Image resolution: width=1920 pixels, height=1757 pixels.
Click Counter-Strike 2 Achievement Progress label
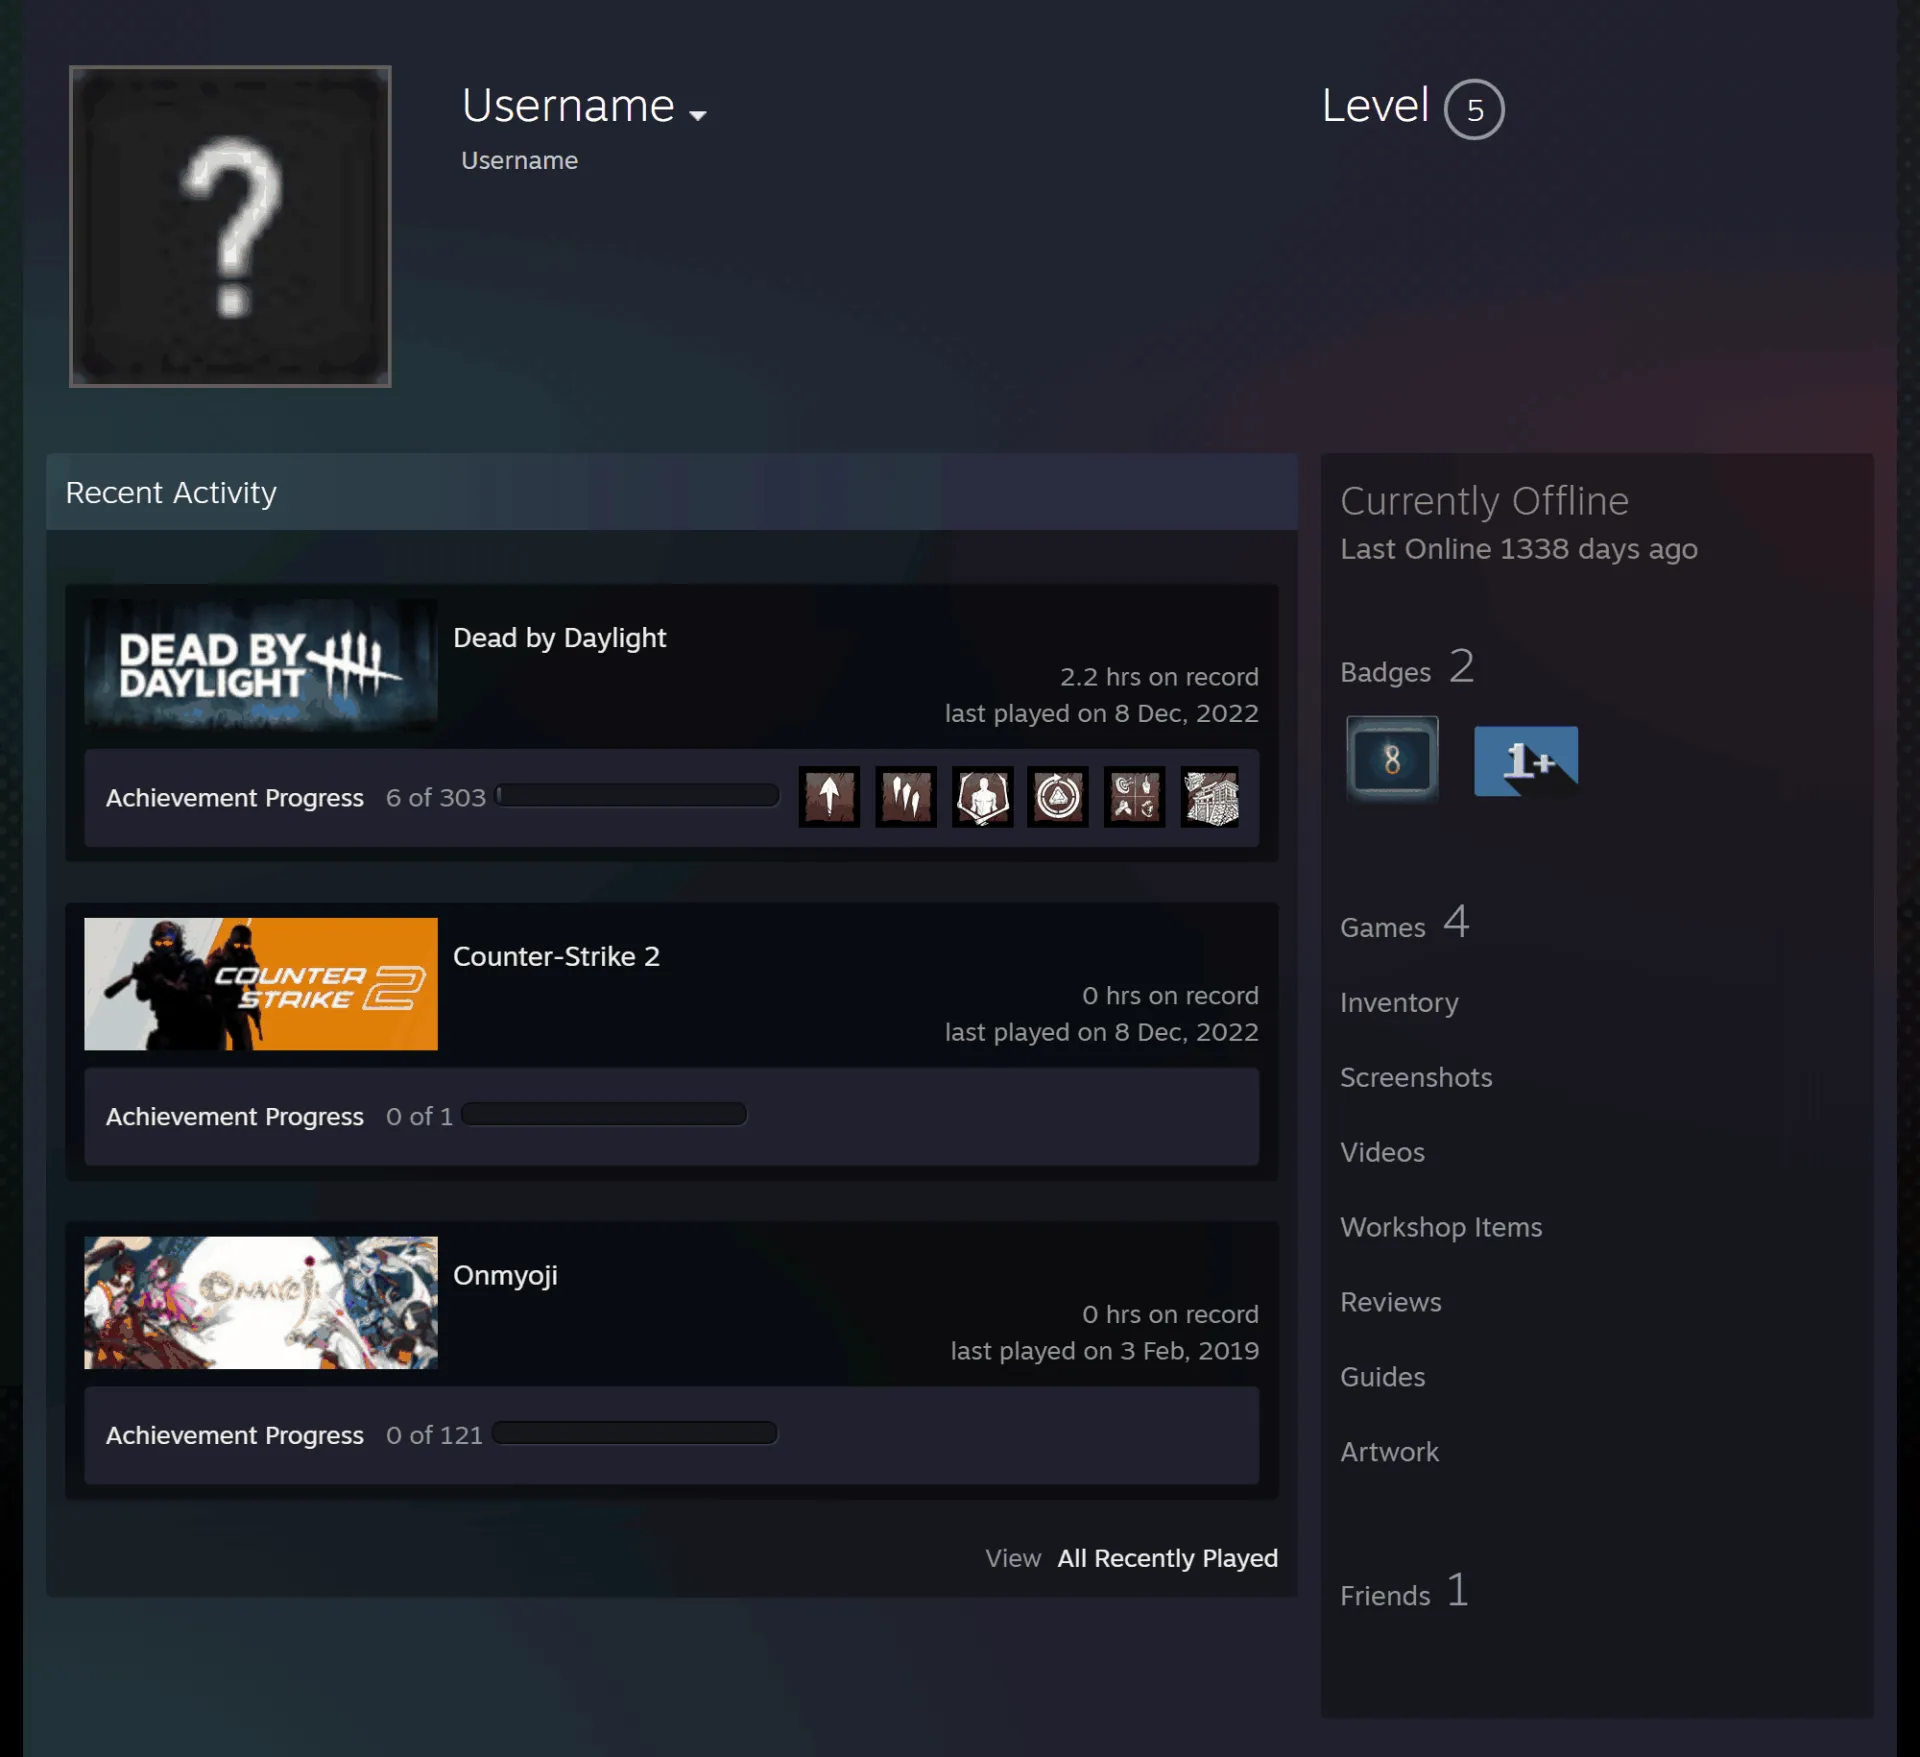tap(235, 1117)
